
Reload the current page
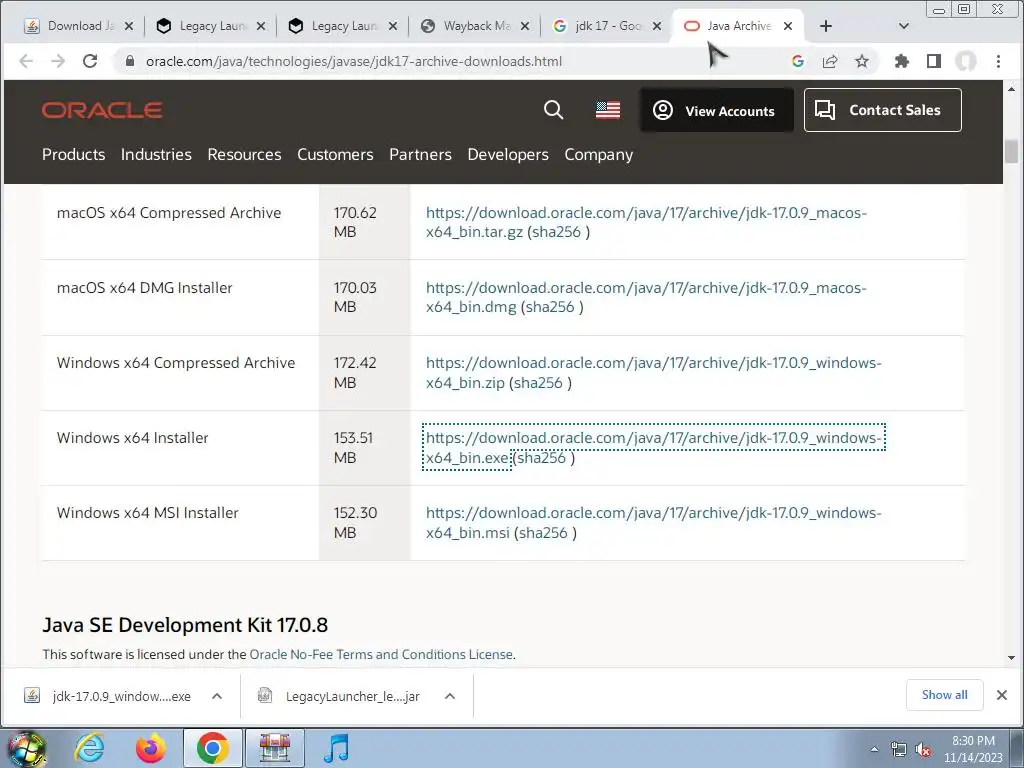pos(90,61)
